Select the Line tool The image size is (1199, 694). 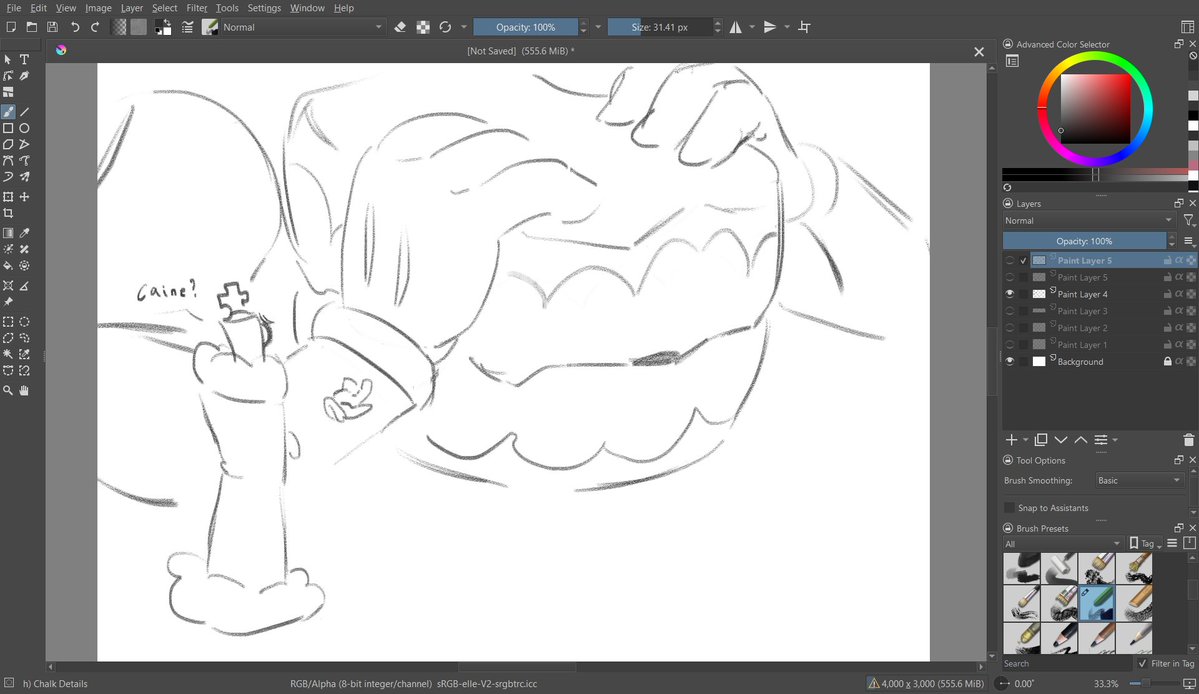24,112
